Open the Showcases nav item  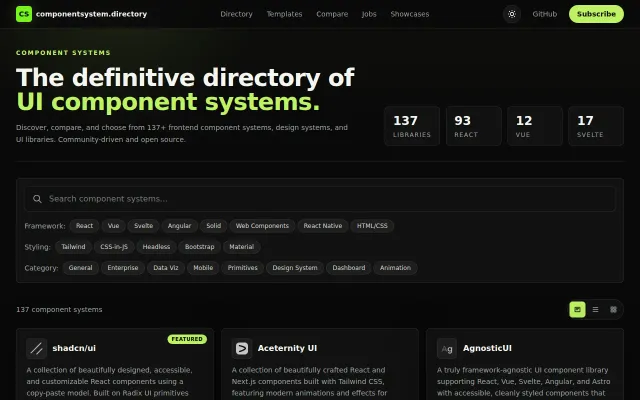[x=409, y=14]
